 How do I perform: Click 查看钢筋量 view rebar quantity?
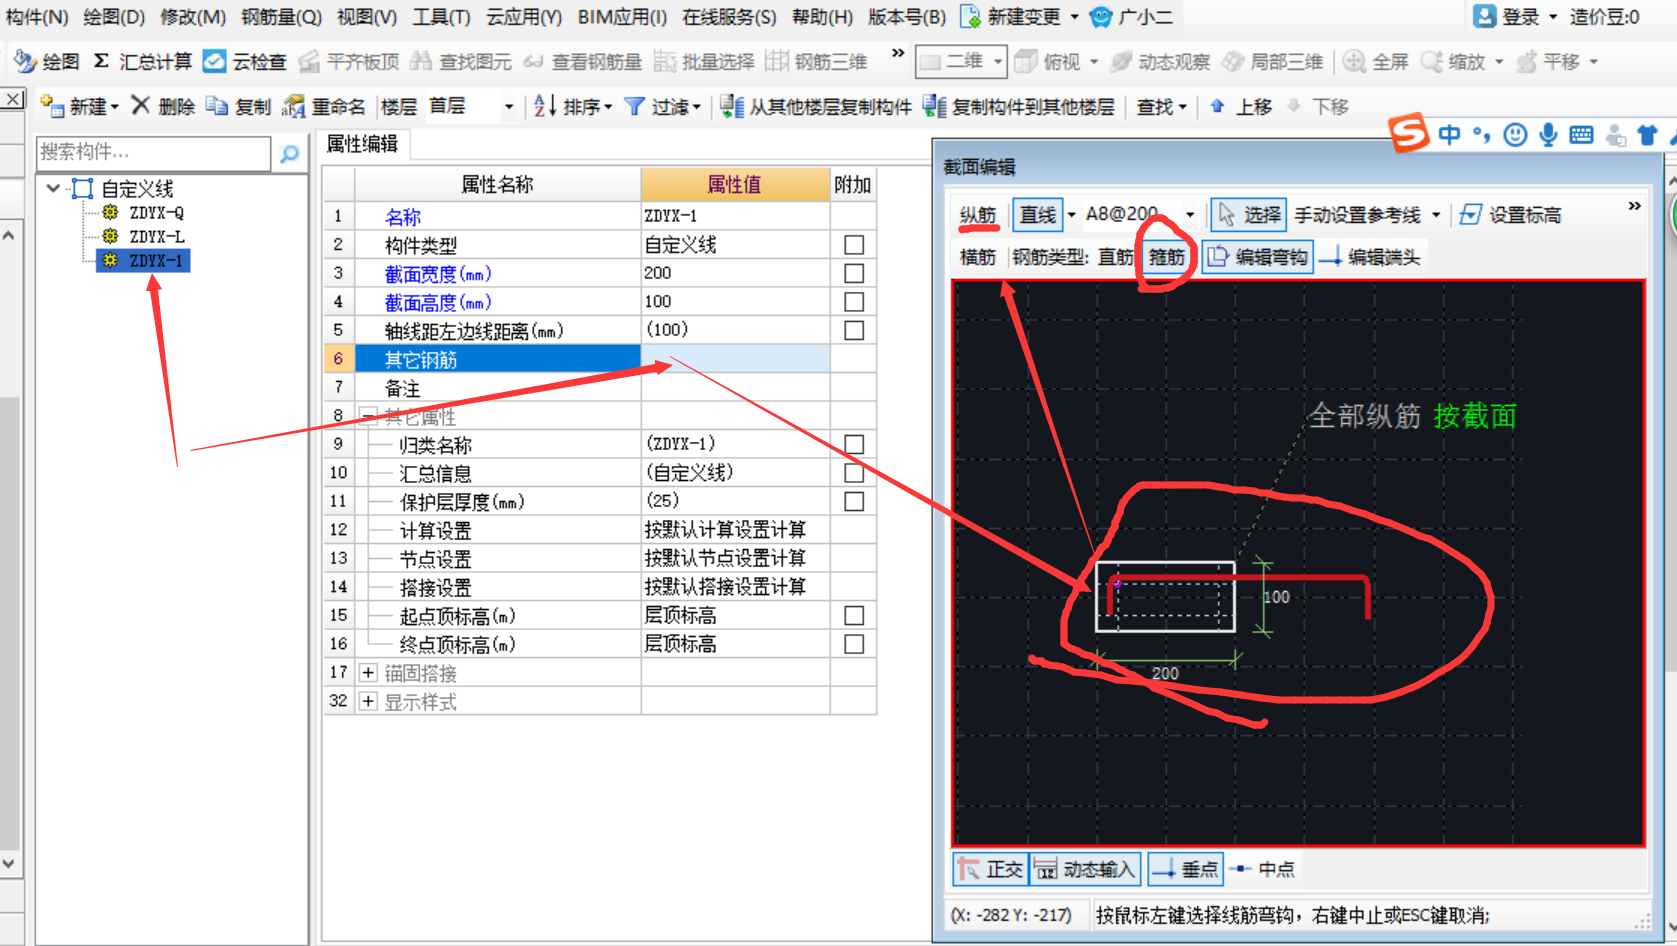(x=583, y=62)
